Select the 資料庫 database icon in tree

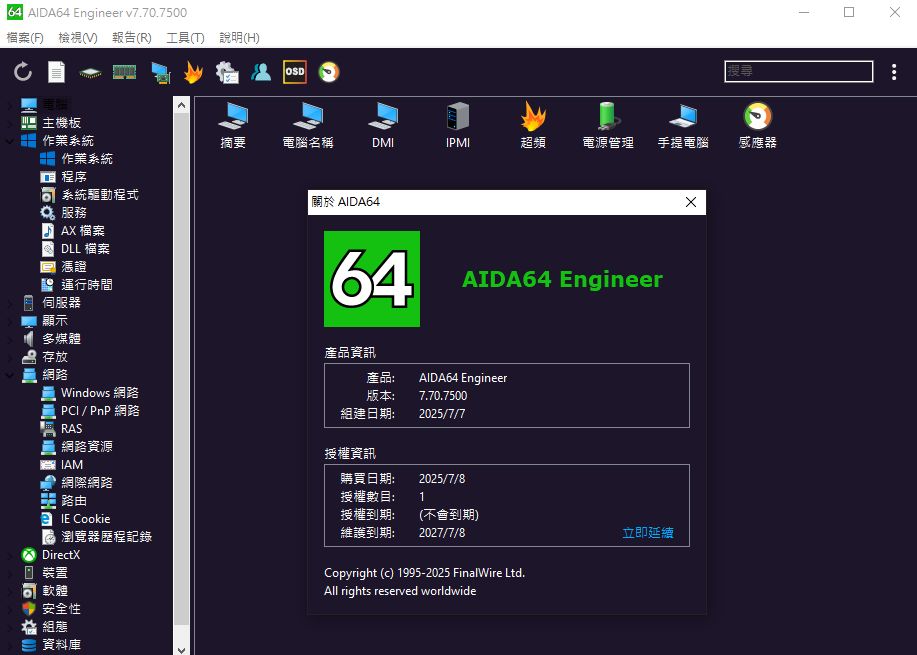29,645
